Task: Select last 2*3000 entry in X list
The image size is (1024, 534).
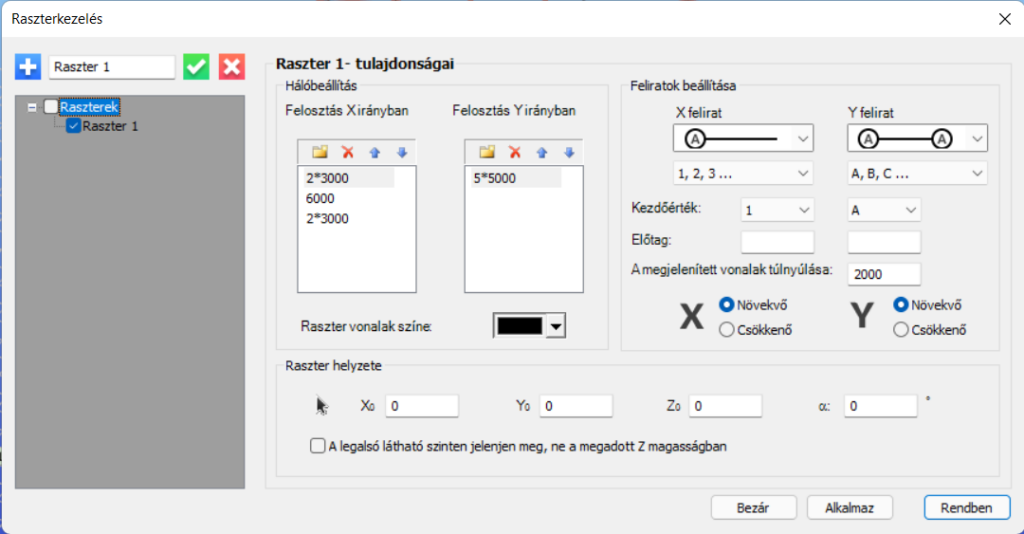Action: pos(327,219)
